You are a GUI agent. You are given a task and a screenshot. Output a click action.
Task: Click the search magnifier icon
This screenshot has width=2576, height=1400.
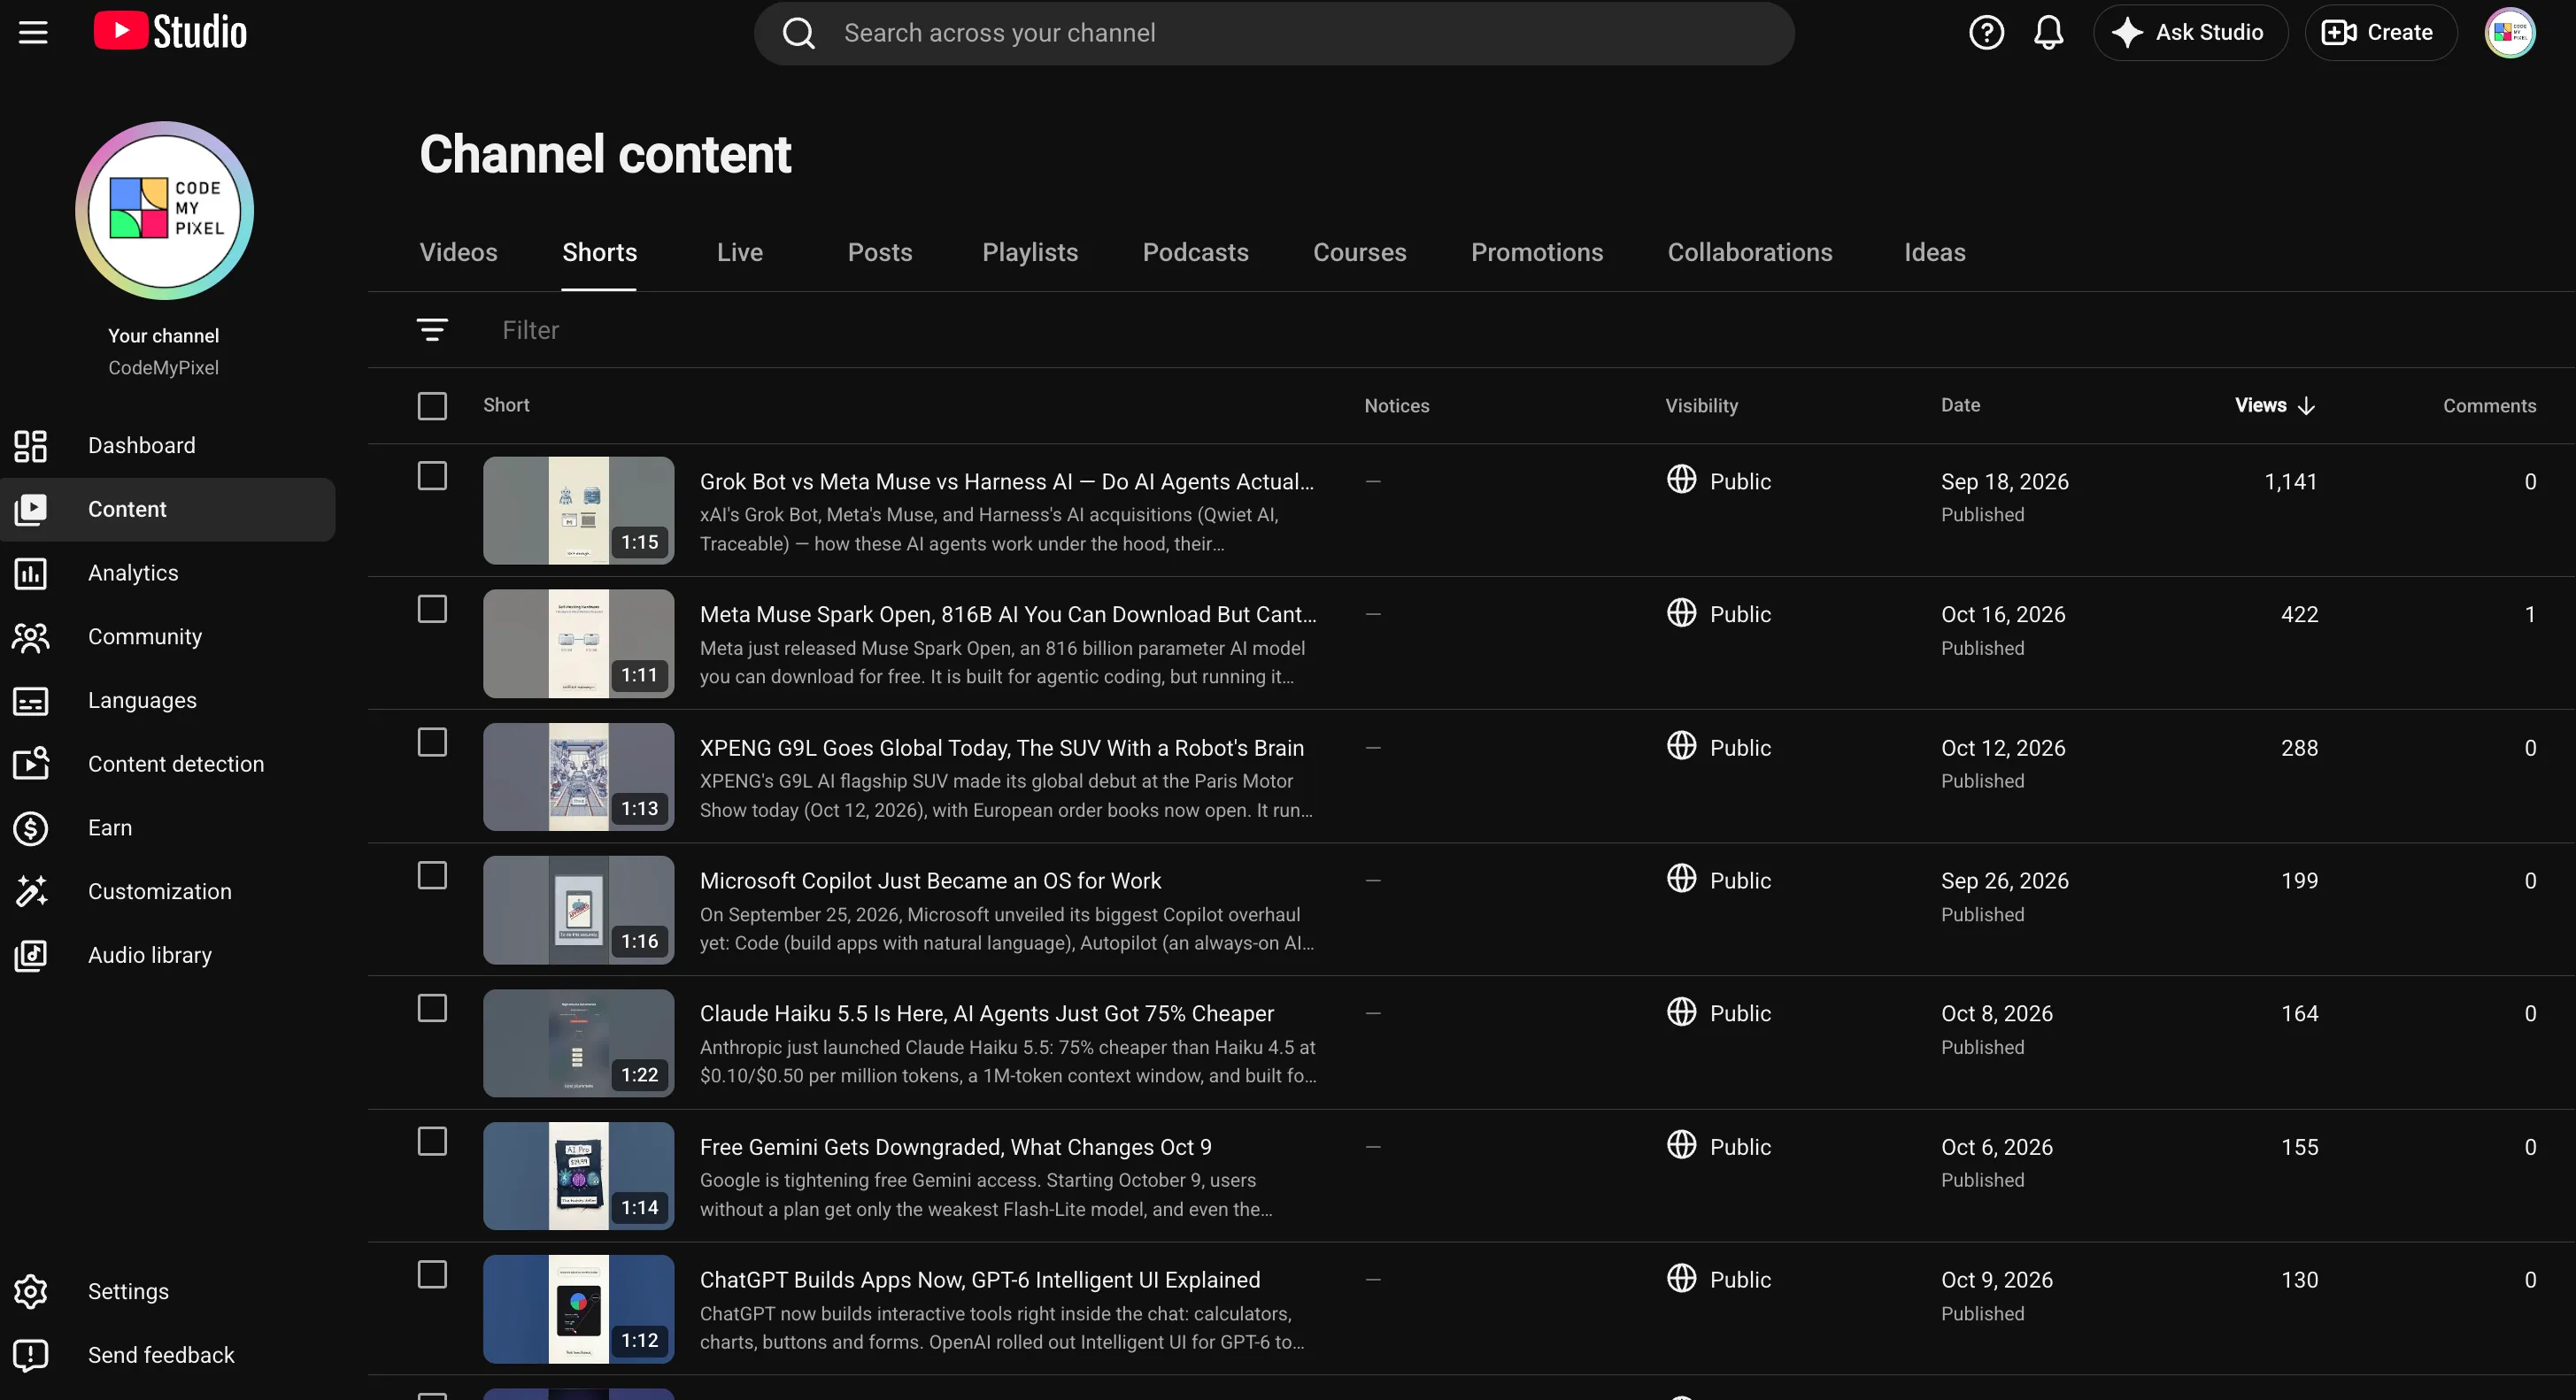click(798, 33)
